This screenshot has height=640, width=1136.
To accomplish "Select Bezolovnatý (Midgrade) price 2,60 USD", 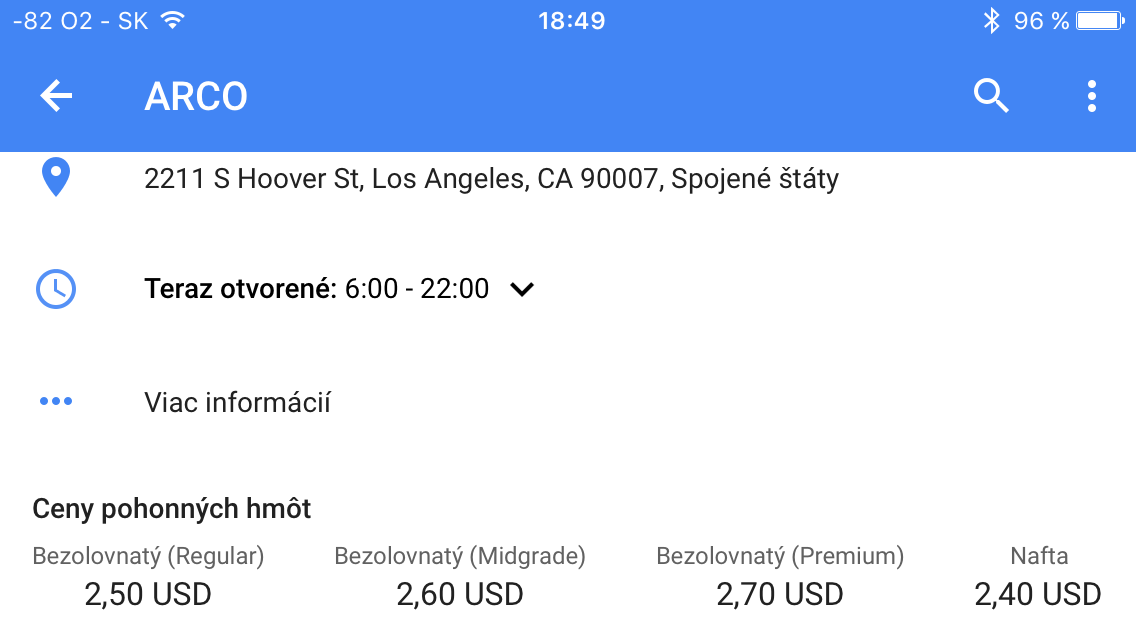I will (460, 595).
